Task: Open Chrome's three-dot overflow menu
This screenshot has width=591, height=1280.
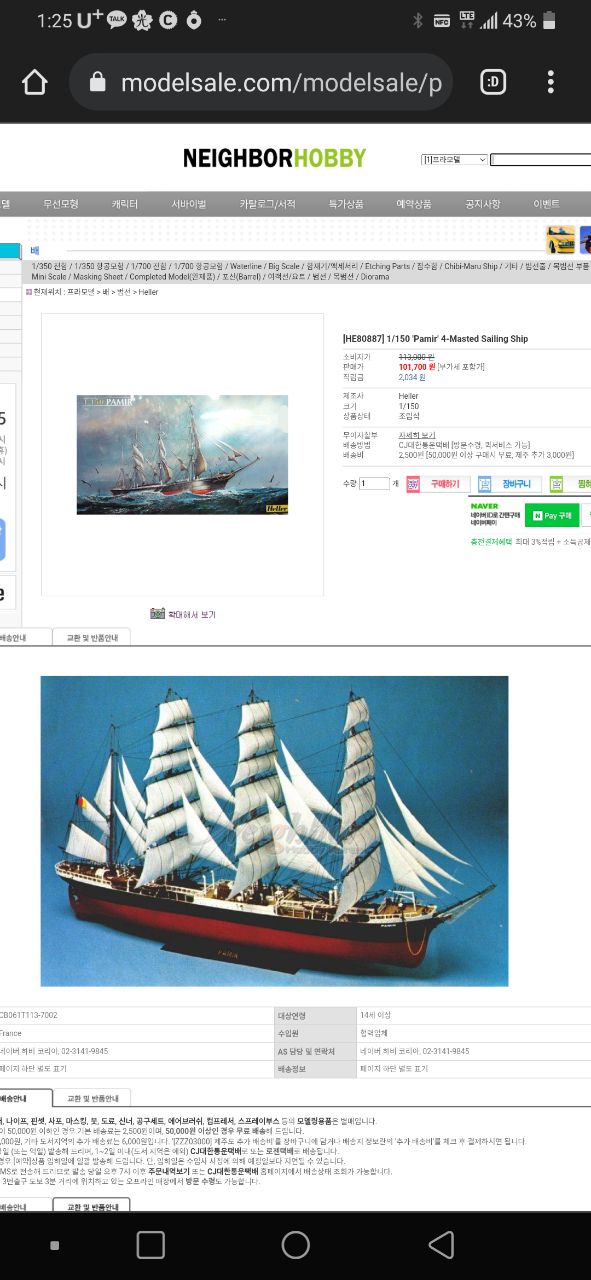Action: [x=551, y=83]
